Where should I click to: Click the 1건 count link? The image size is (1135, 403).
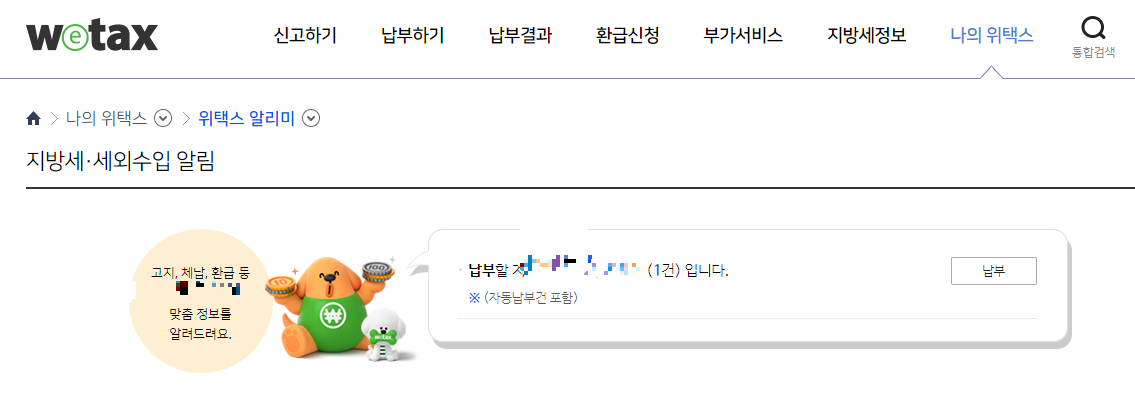664,271
